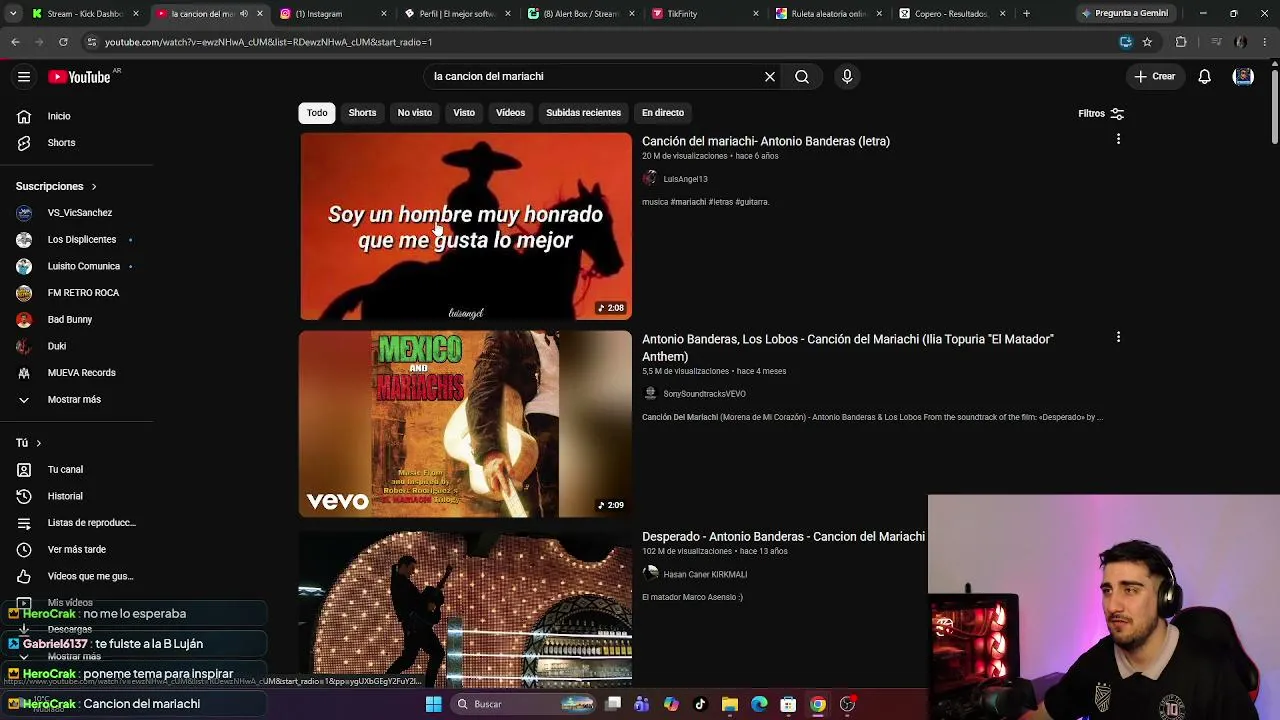
Task: Switch to the Alert Box Stream tab
Action: point(582,14)
